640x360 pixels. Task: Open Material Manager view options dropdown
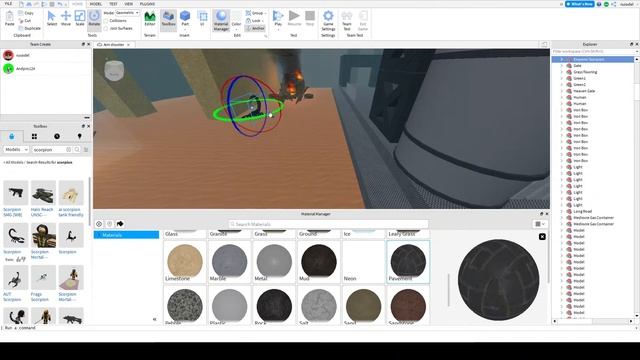pyautogui.click(x=540, y=224)
